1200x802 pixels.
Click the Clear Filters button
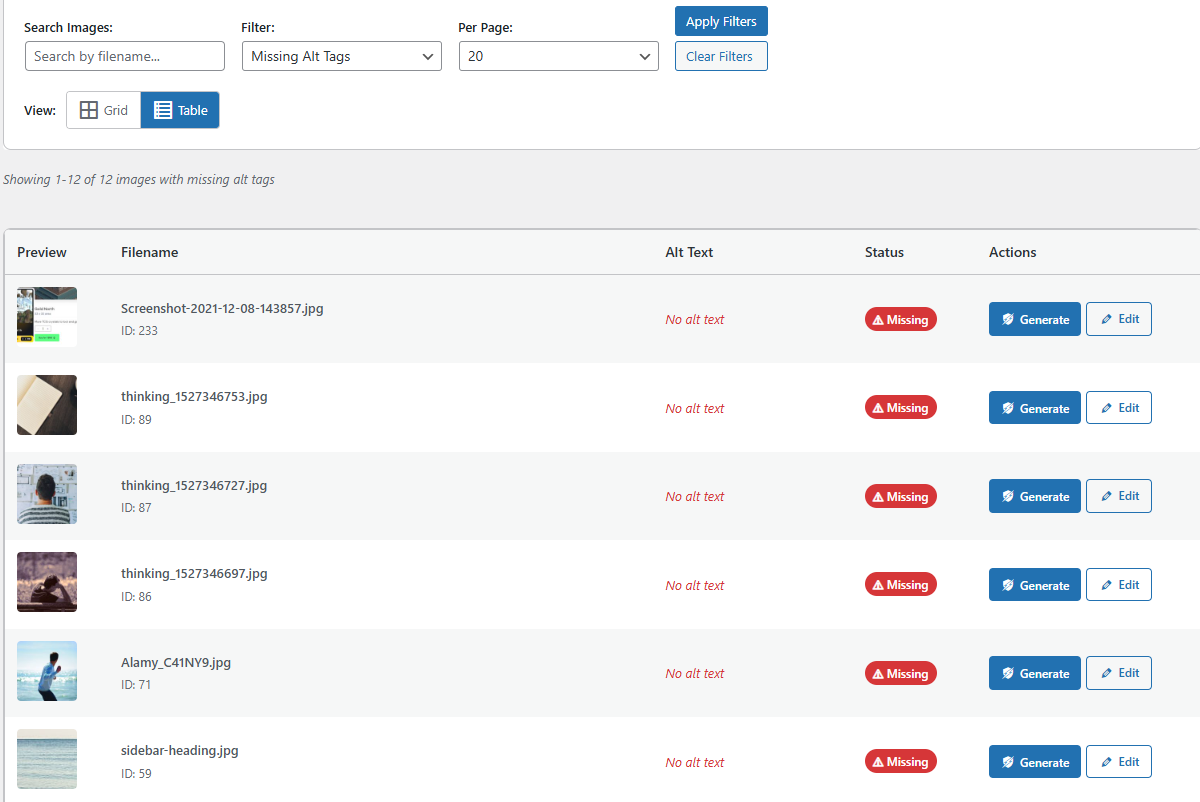point(721,56)
